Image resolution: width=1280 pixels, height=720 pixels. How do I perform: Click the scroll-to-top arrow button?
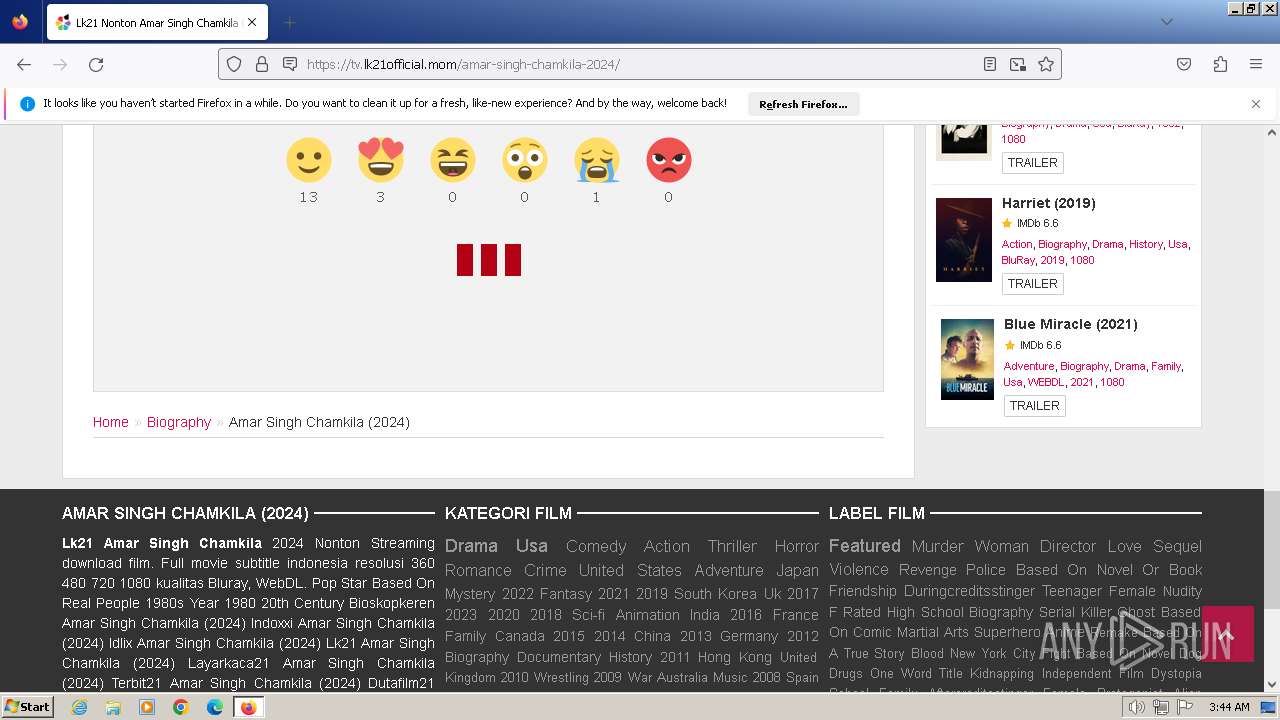pos(1227,634)
